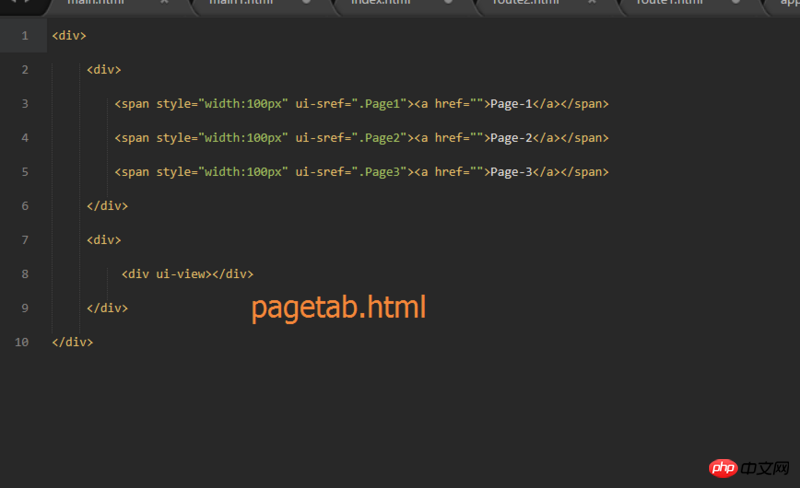Click line number 5 in the gutter
Screen dimensions: 800x488
tap(24, 172)
